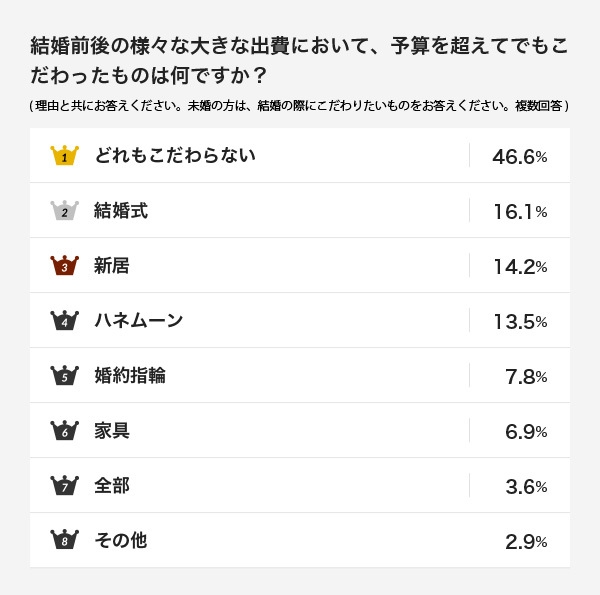Click the rank 6 crown icon
The width and height of the screenshot is (600, 595).
click(64, 431)
